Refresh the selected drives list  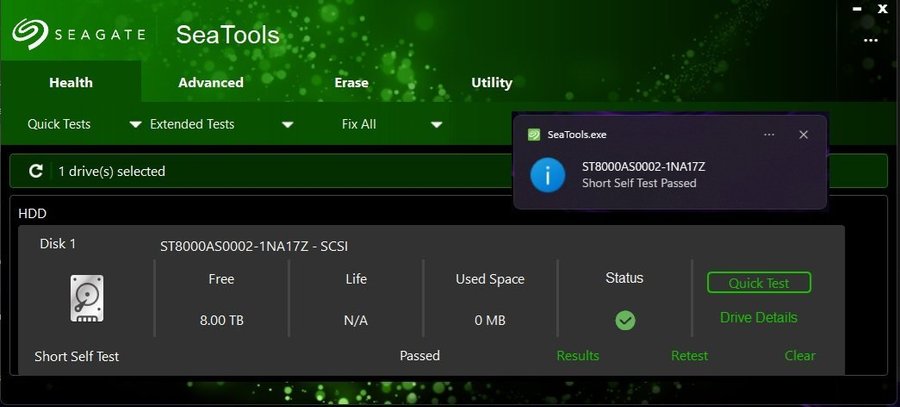pyautogui.click(x=36, y=171)
